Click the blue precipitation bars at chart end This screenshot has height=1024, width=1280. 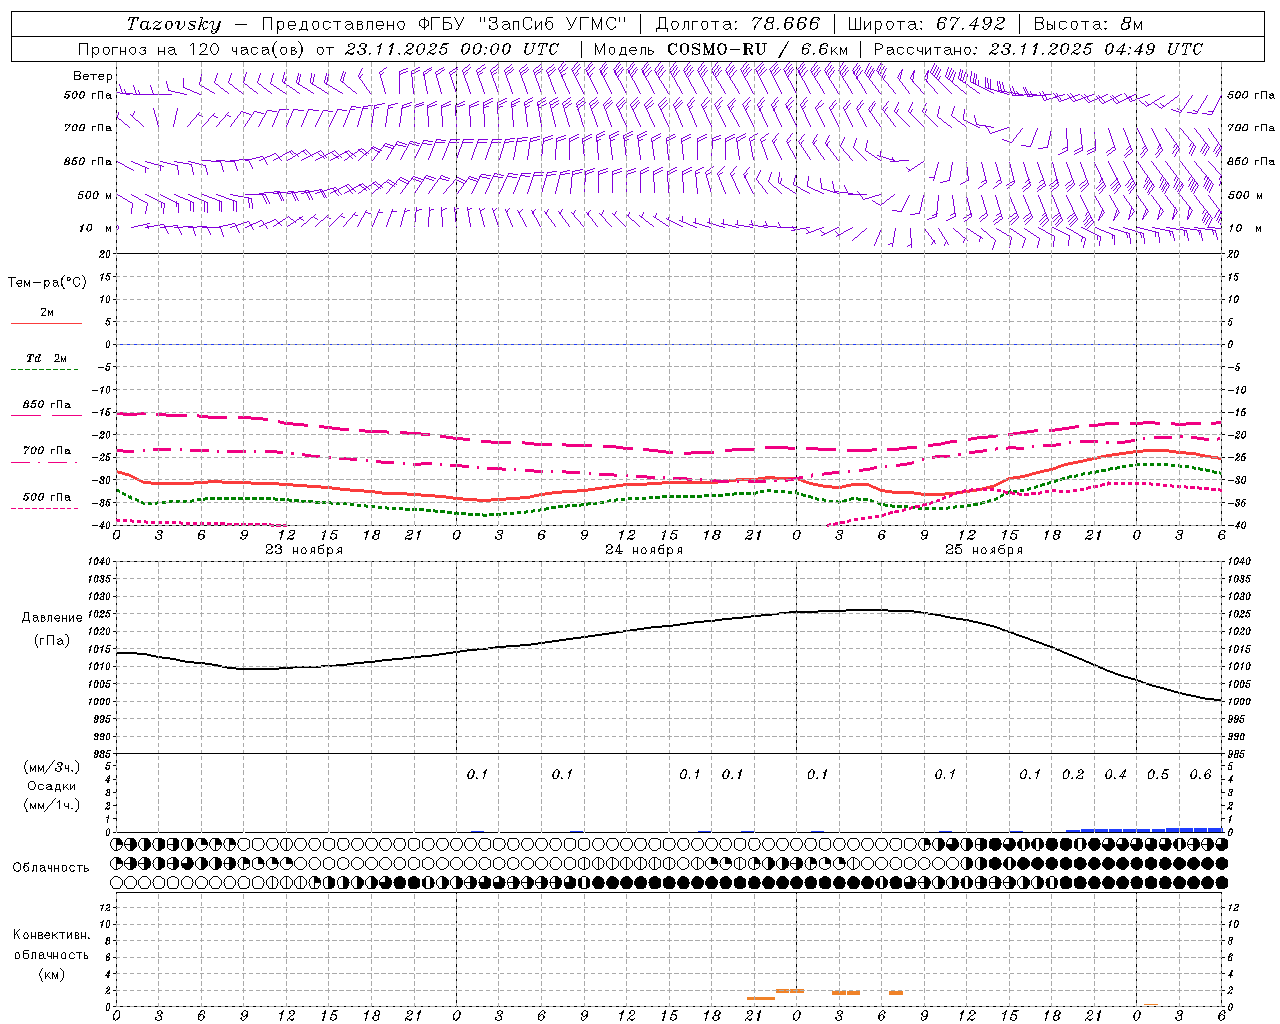(1144, 829)
